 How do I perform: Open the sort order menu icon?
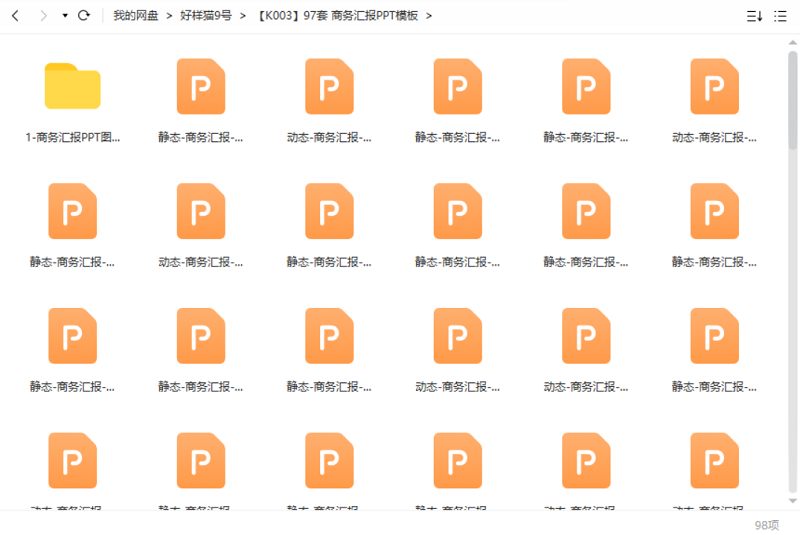tap(754, 16)
